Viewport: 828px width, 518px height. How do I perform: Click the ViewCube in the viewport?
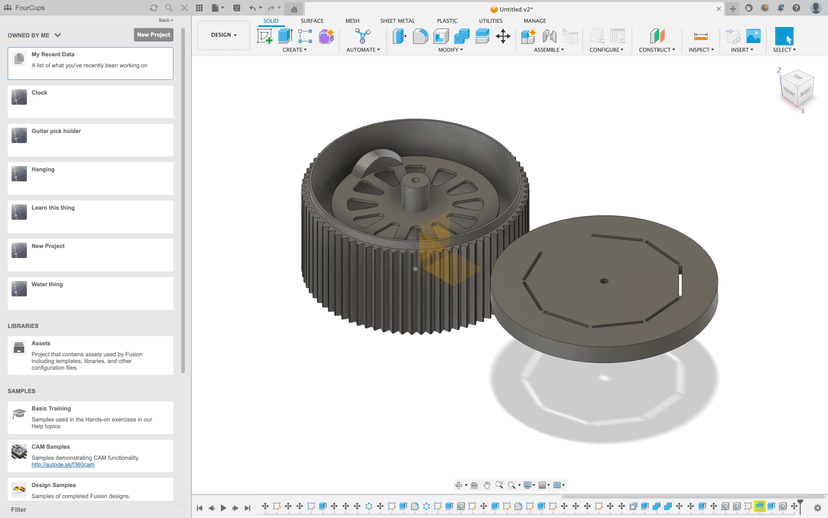tap(796, 88)
